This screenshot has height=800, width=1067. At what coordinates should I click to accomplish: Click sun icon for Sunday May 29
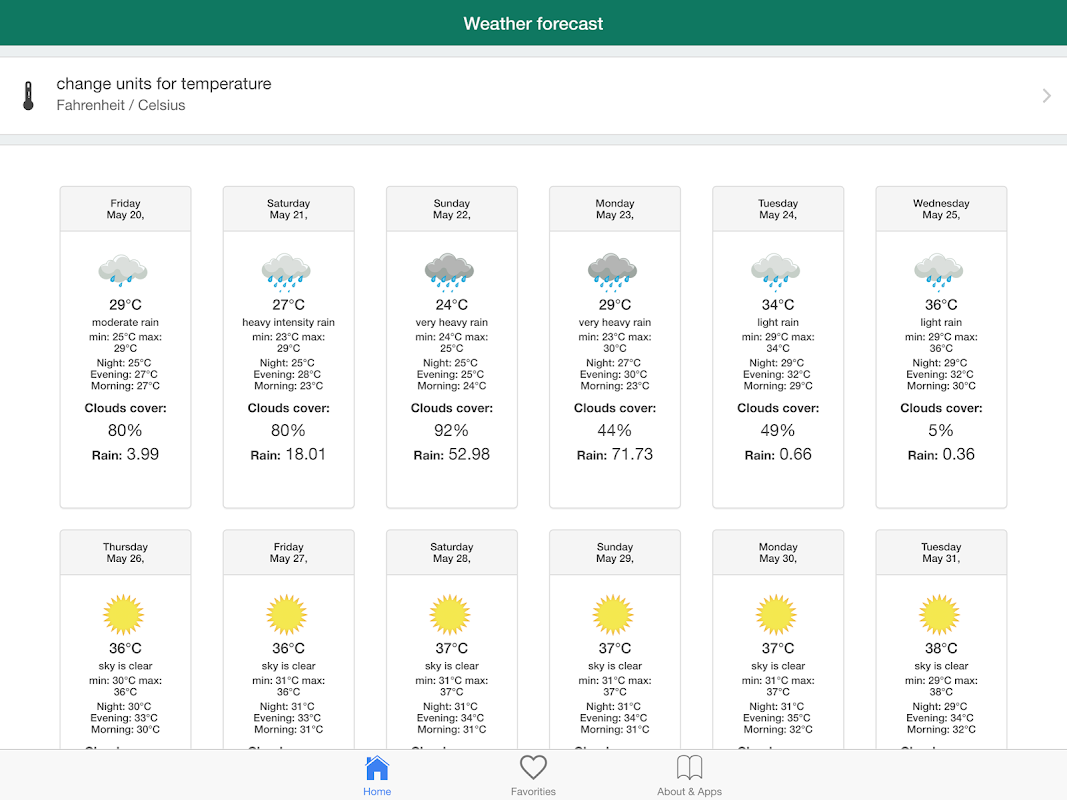click(613, 614)
